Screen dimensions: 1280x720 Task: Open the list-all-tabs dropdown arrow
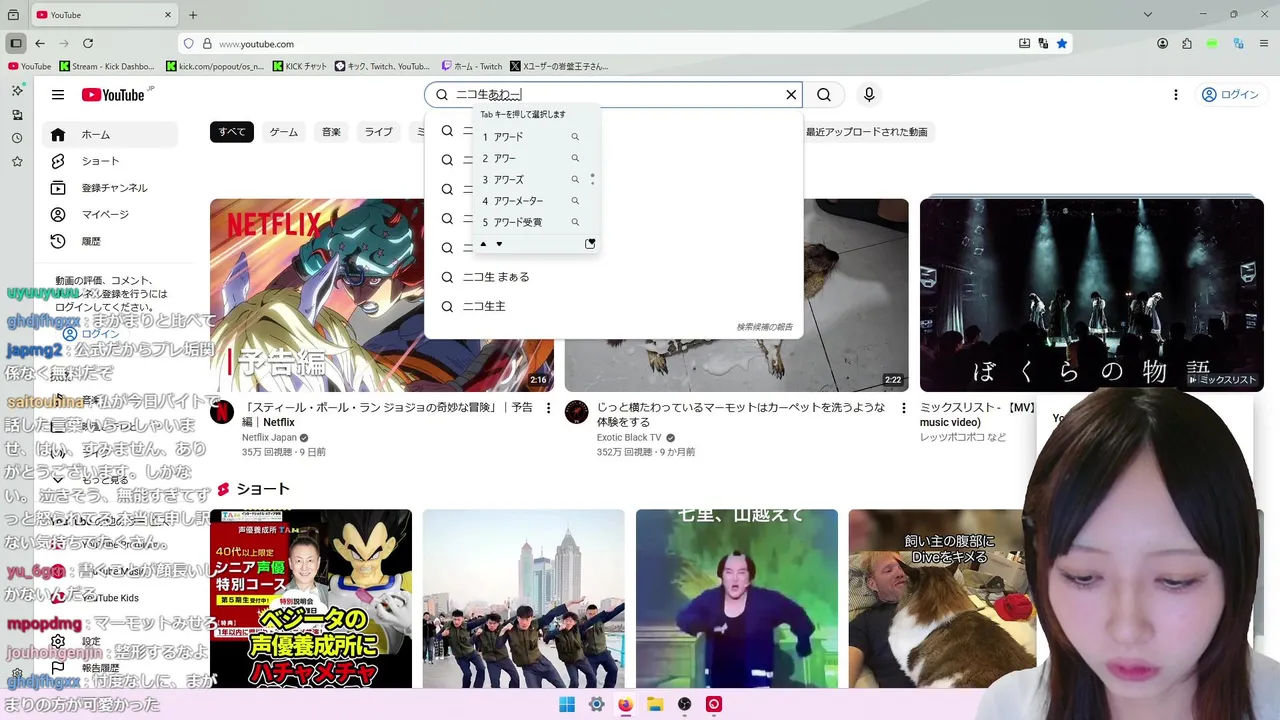coord(1148,15)
